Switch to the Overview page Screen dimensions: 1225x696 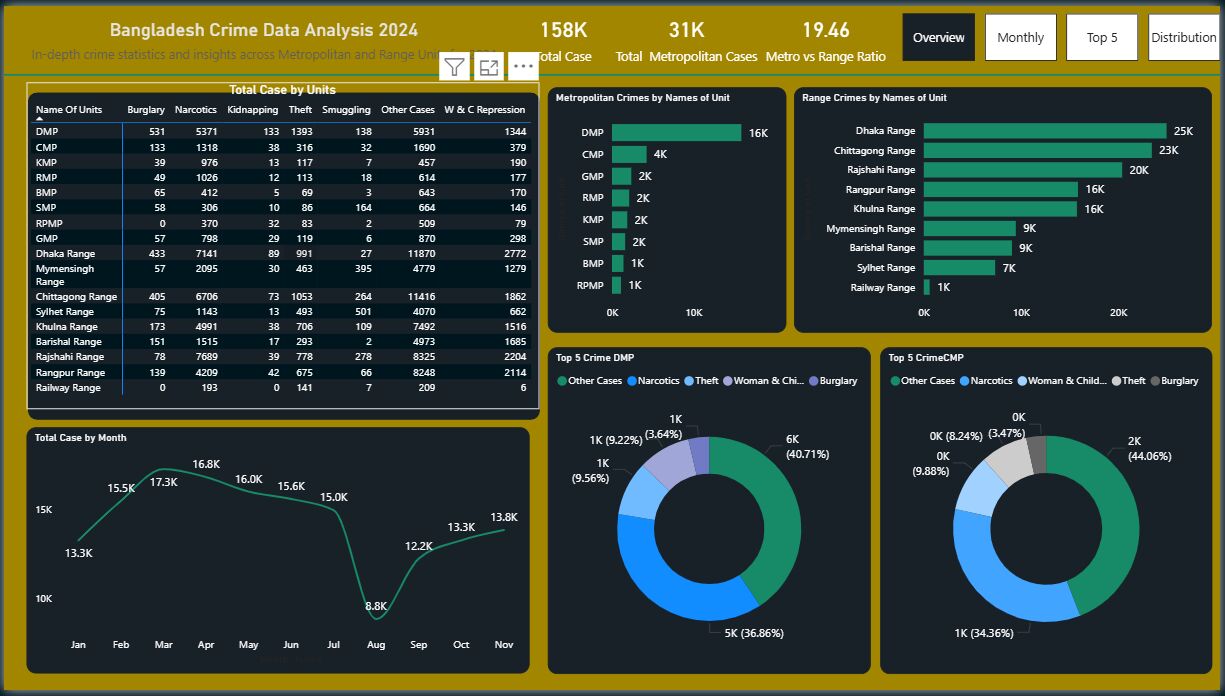[x=939, y=37]
